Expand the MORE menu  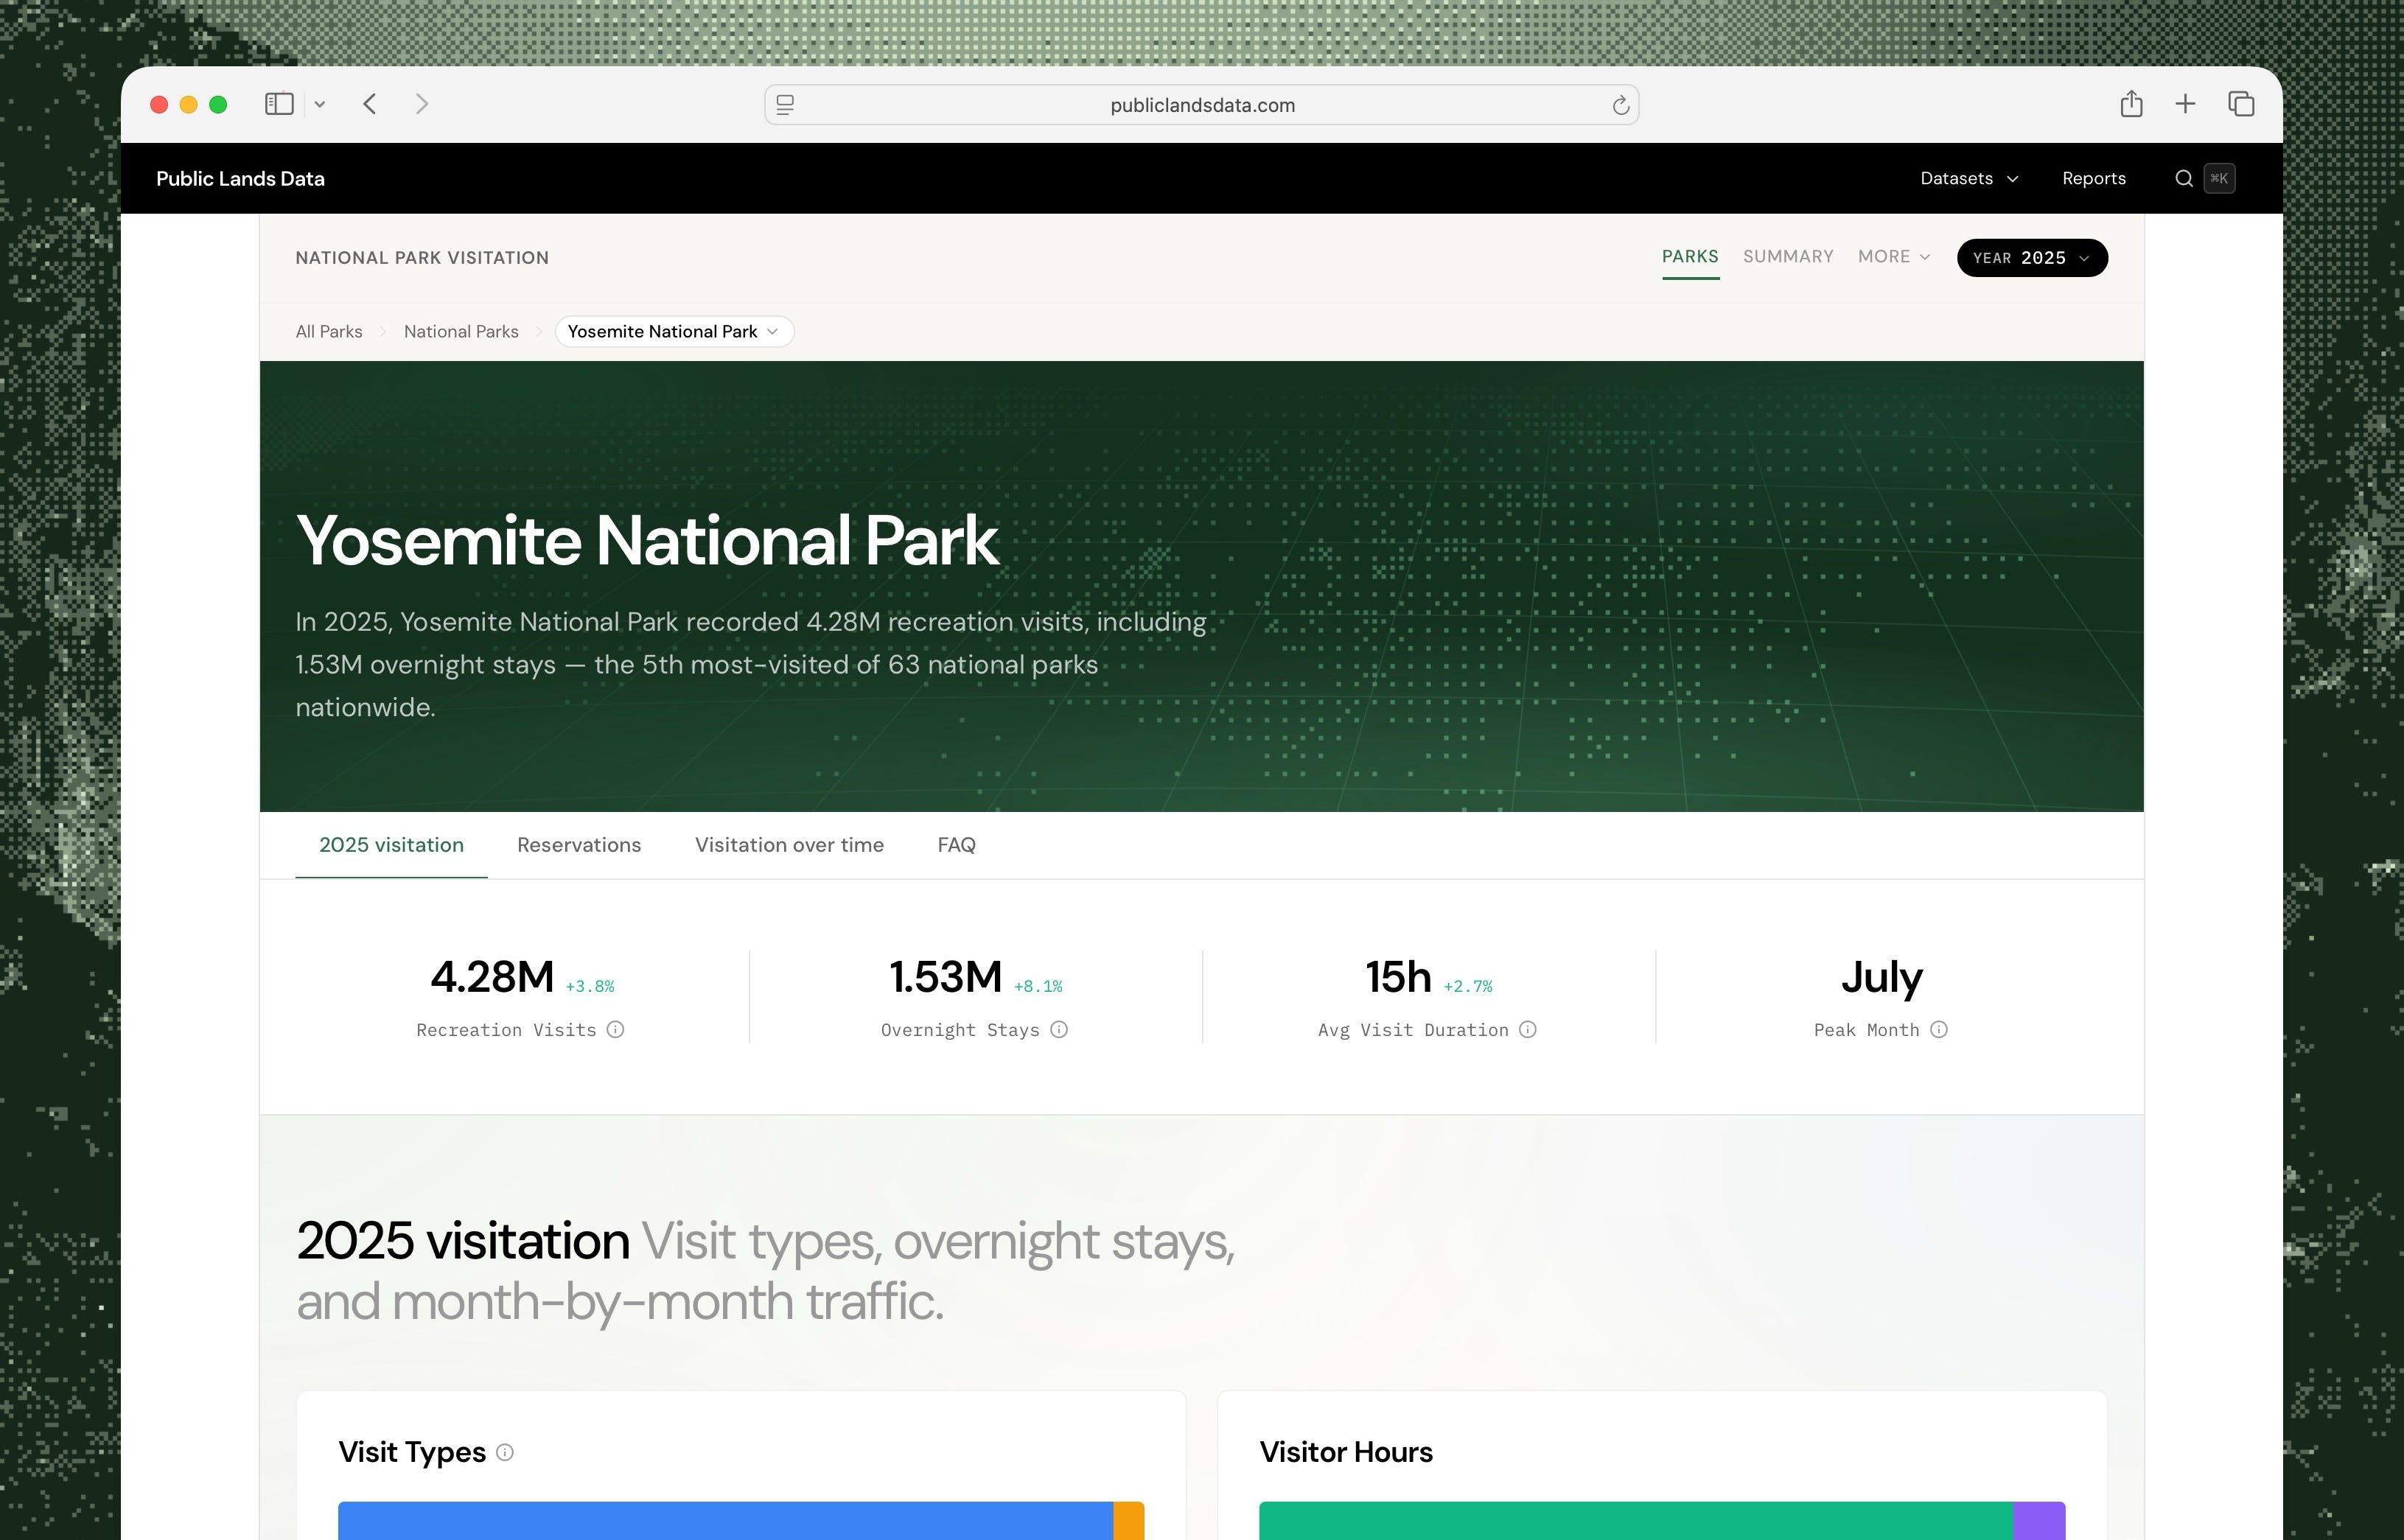pyautogui.click(x=1893, y=257)
